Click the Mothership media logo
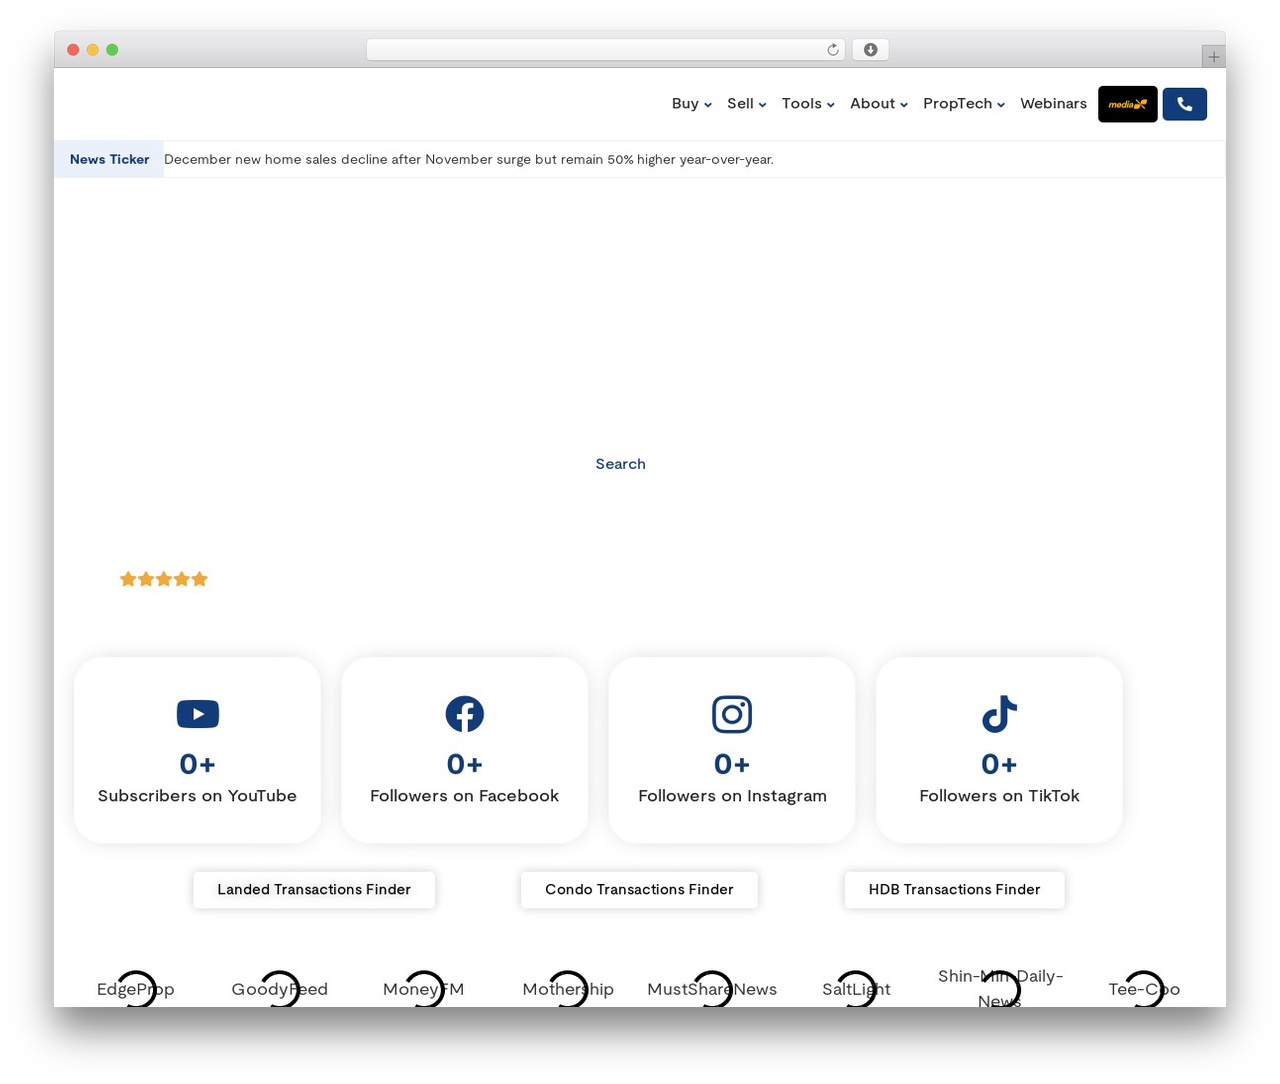This screenshot has height=1084, width=1280. tap(568, 989)
